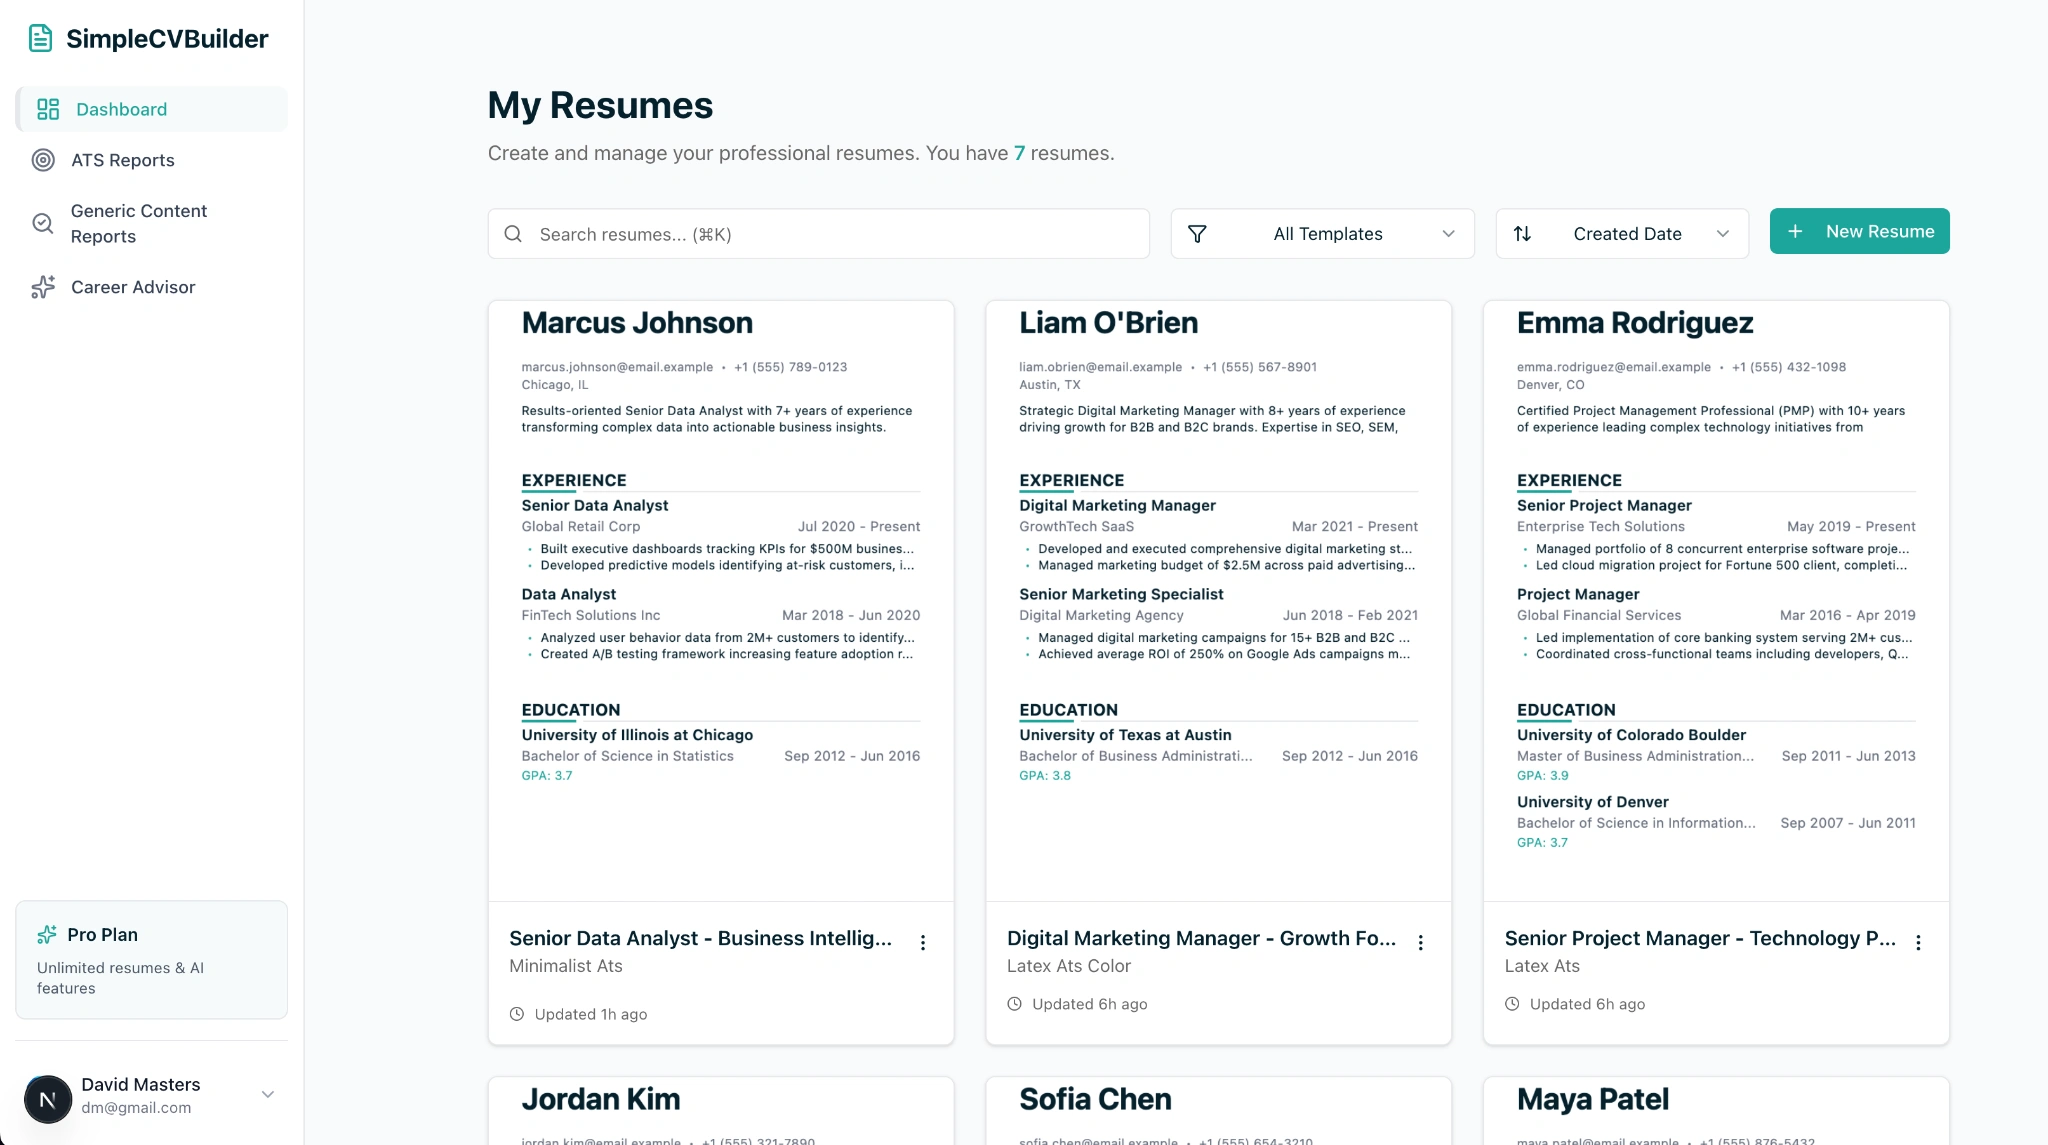2048x1145 pixels.
Task: Click clock icon on Liam O'Brien card
Action: point(1014,1004)
